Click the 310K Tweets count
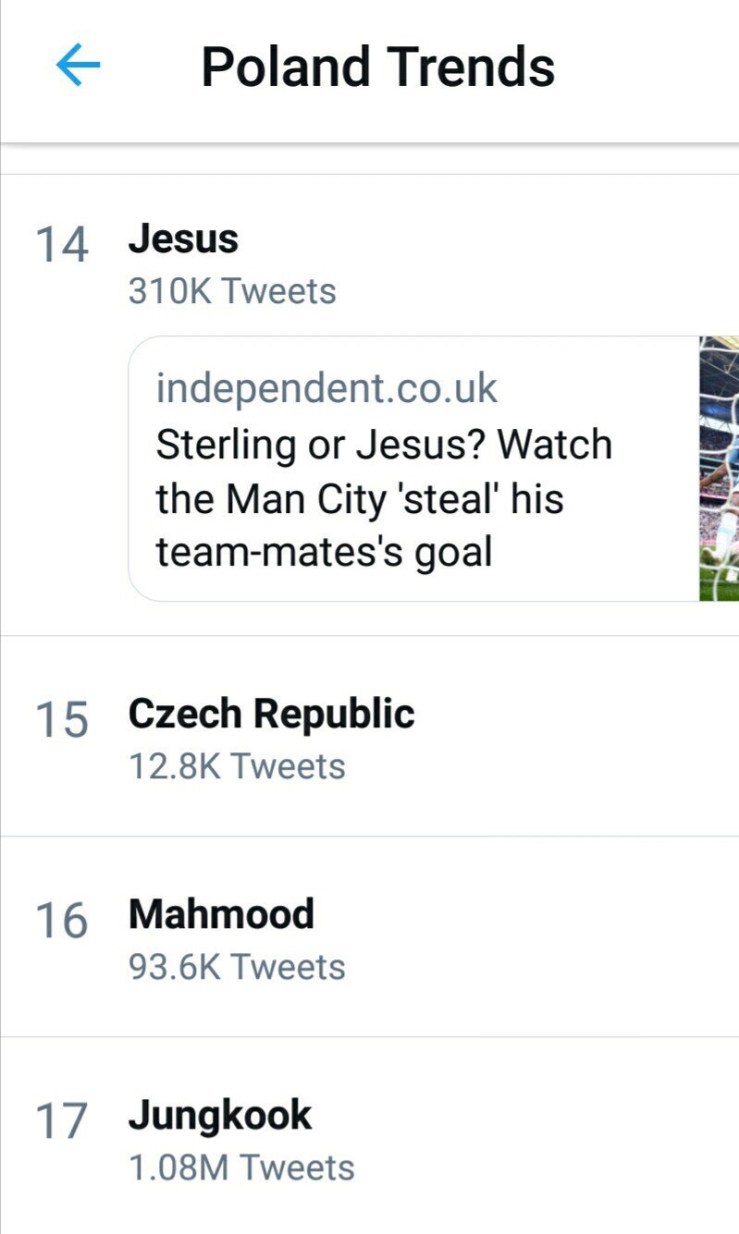The height and width of the screenshot is (1234, 739). point(232,292)
